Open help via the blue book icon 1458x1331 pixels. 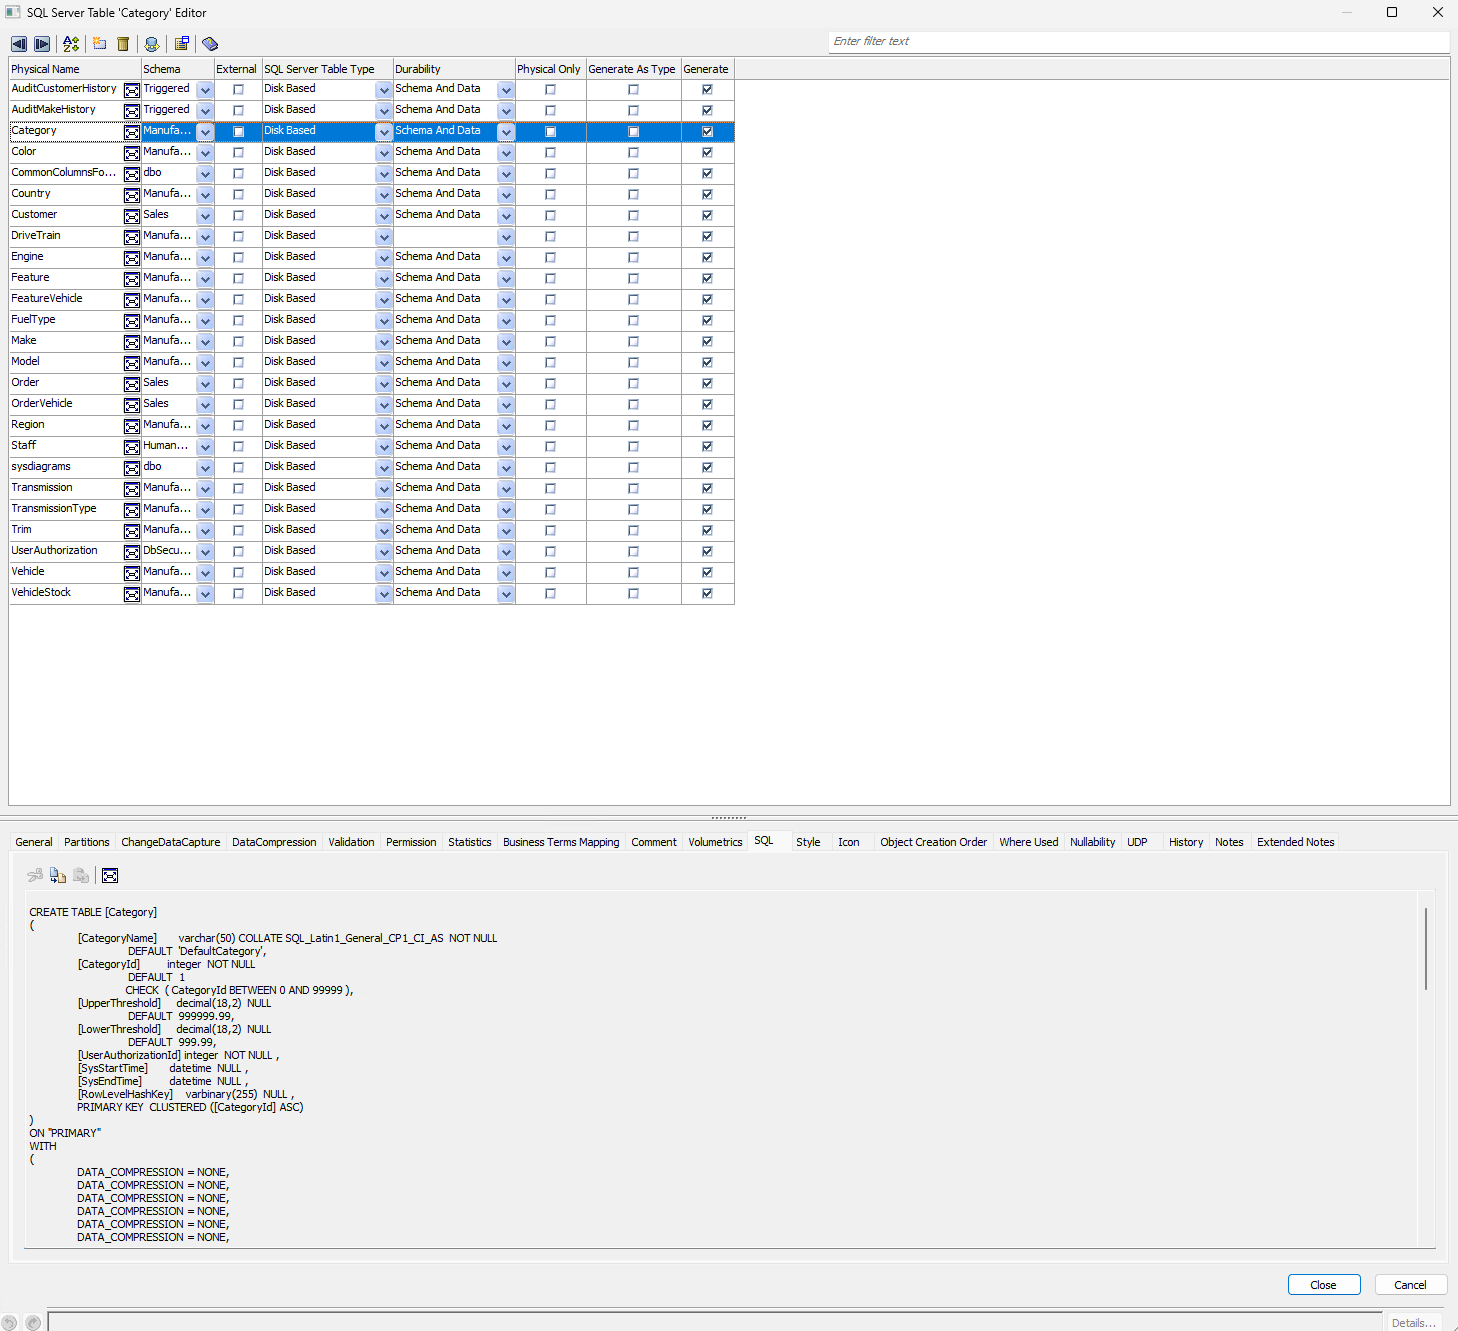210,44
